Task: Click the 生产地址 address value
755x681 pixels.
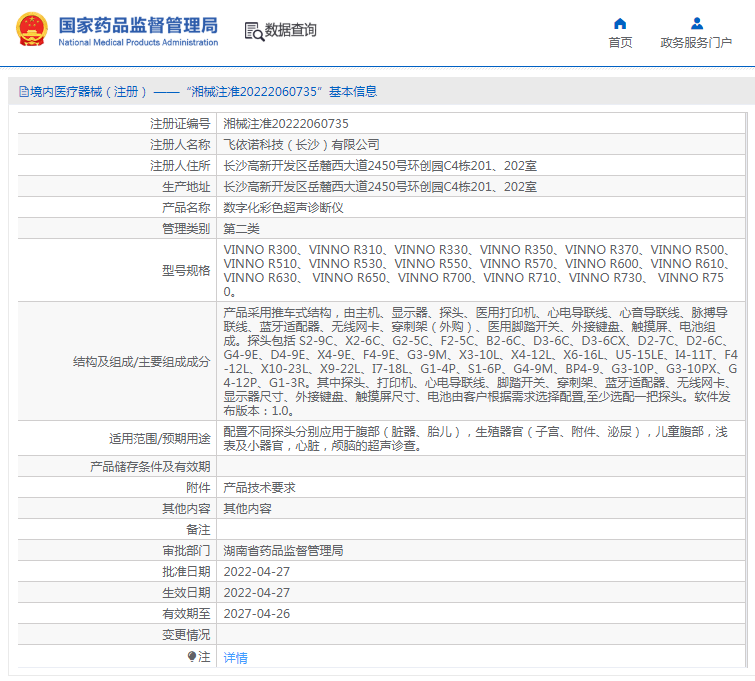Action: [x=380, y=186]
